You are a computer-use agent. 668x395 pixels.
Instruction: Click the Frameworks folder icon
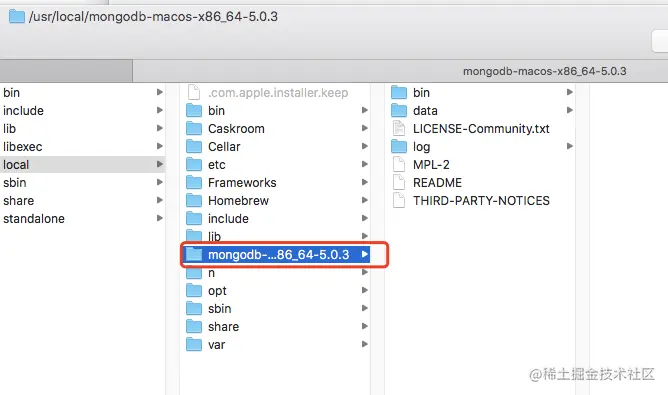tap(194, 182)
